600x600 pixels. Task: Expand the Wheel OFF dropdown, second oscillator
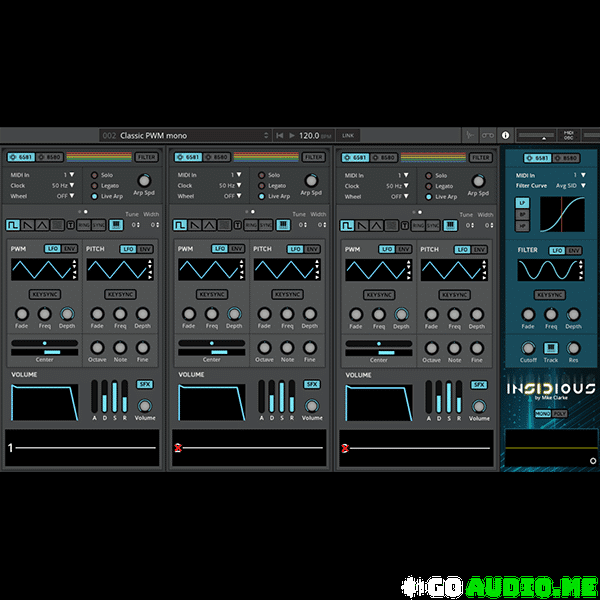pos(233,196)
